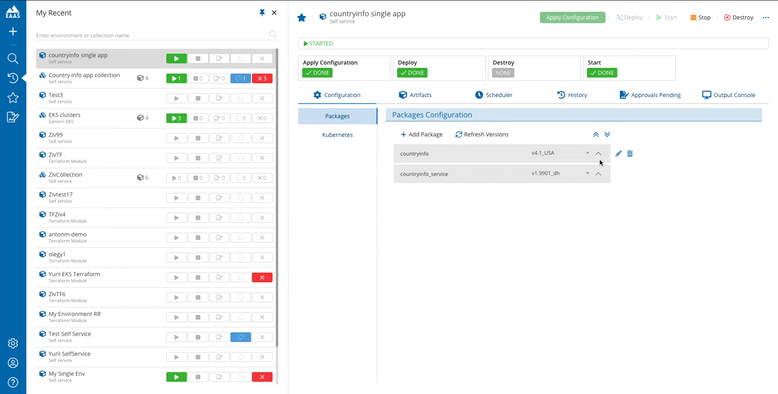778x394 pixels.
Task: Switch to the Output Console tab
Action: tap(728, 95)
